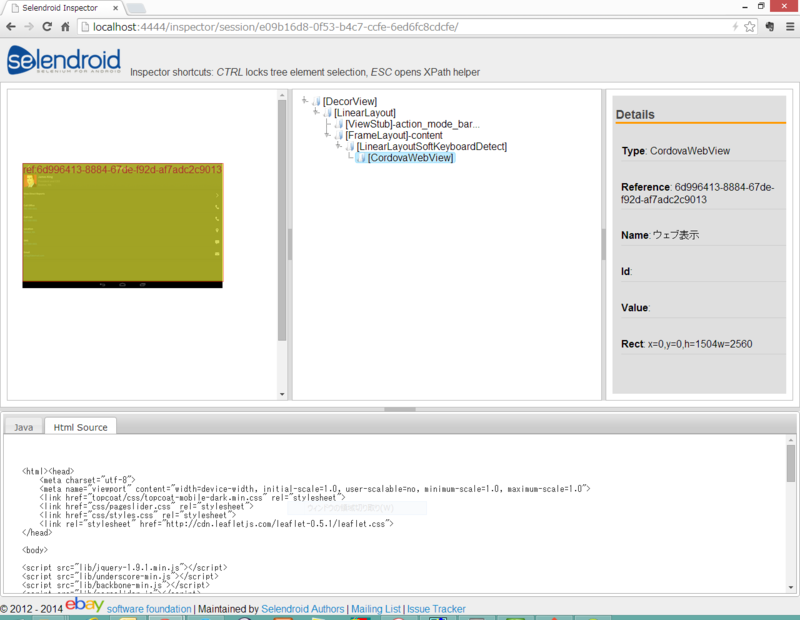Open a new browser tab
The image size is (800, 620).
pos(136,8)
